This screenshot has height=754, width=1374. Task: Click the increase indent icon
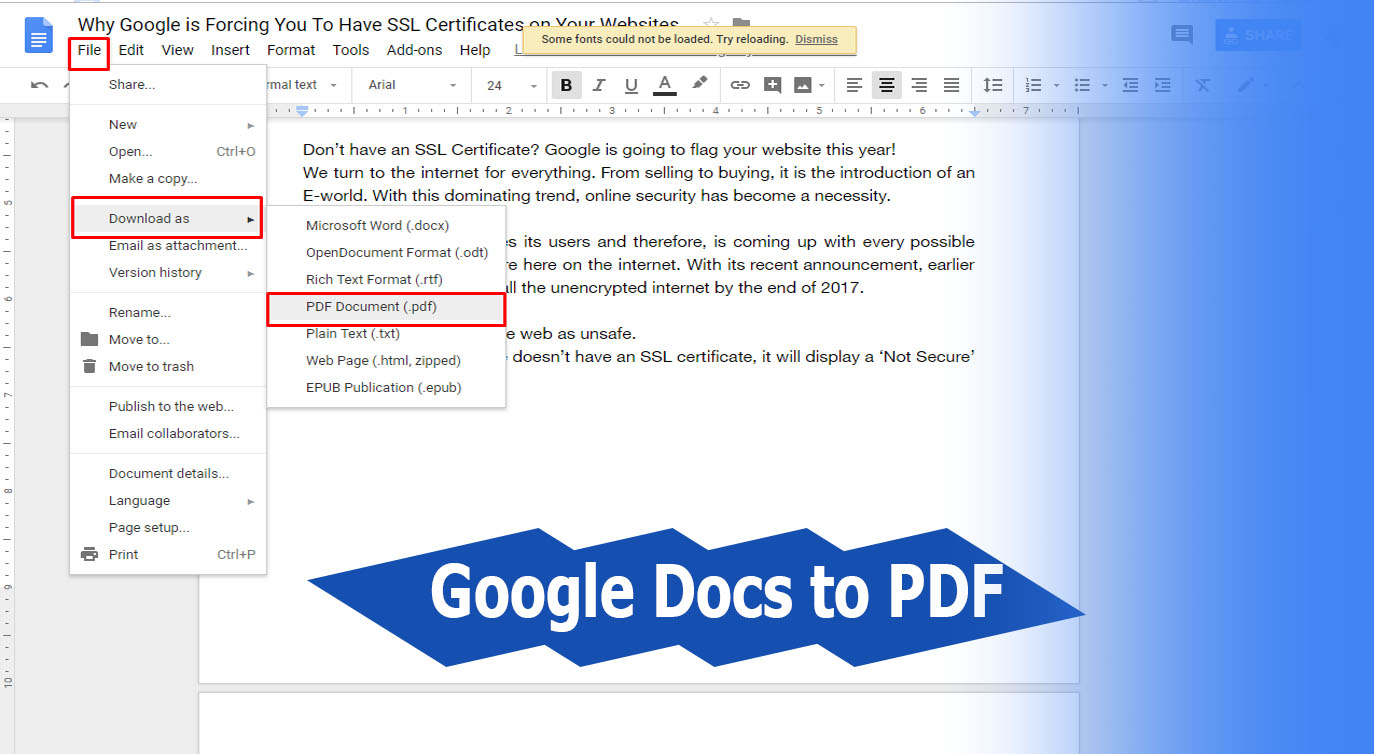click(1162, 85)
